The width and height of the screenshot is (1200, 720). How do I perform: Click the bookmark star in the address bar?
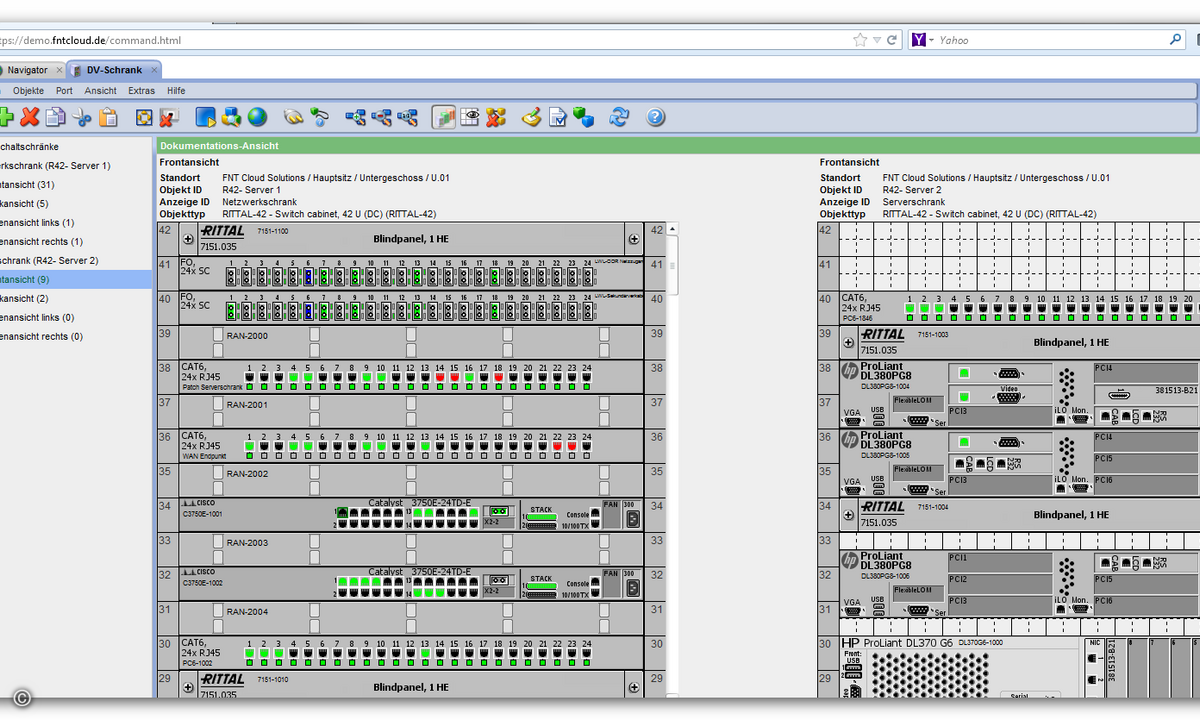click(860, 40)
